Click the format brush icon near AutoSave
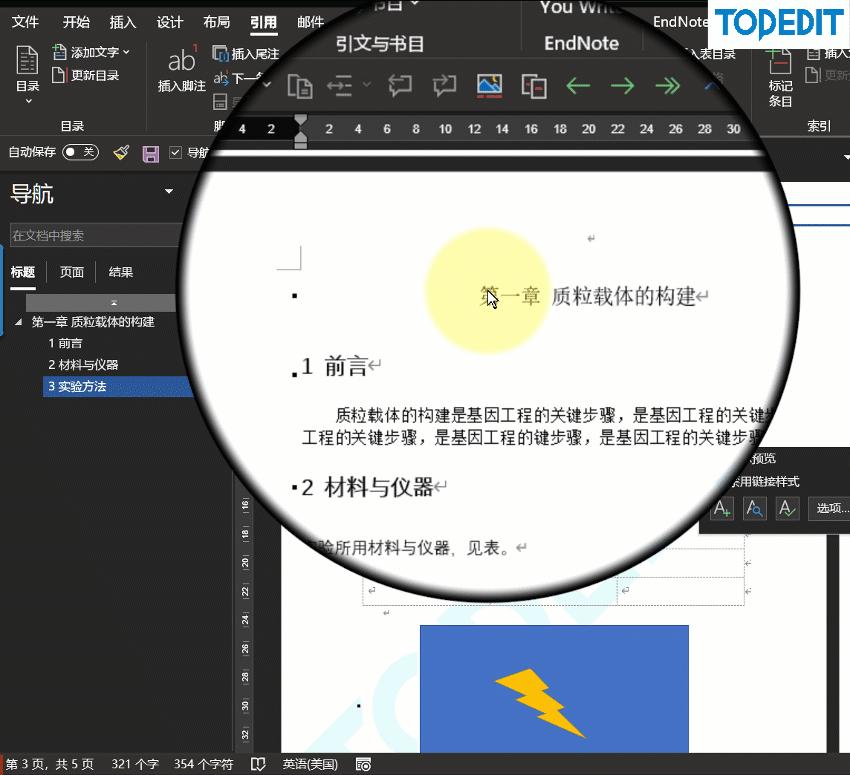 pyautogui.click(x=121, y=152)
